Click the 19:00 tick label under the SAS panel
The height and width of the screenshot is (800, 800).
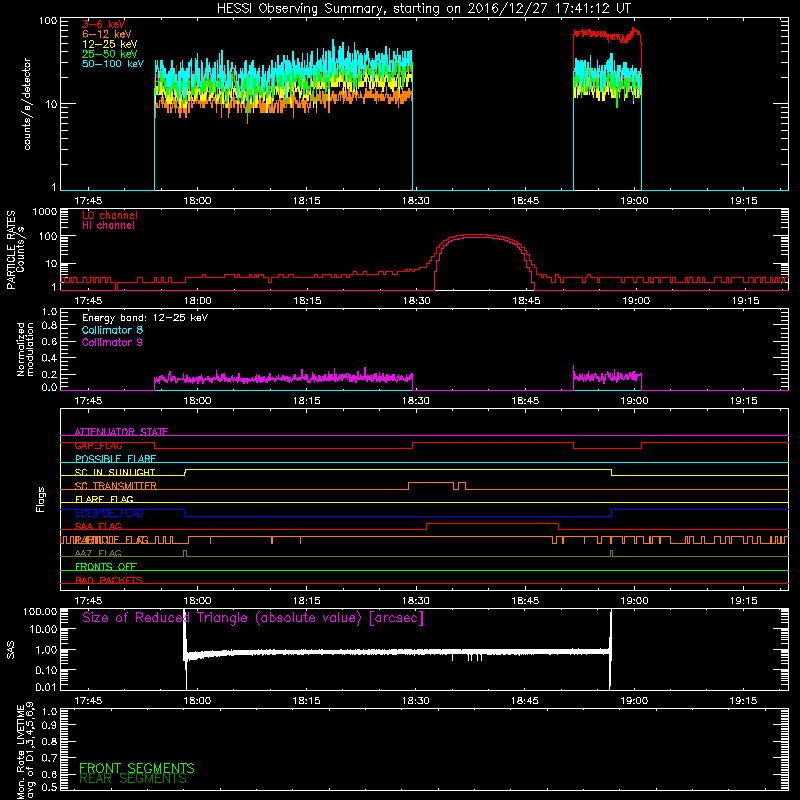point(634,701)
